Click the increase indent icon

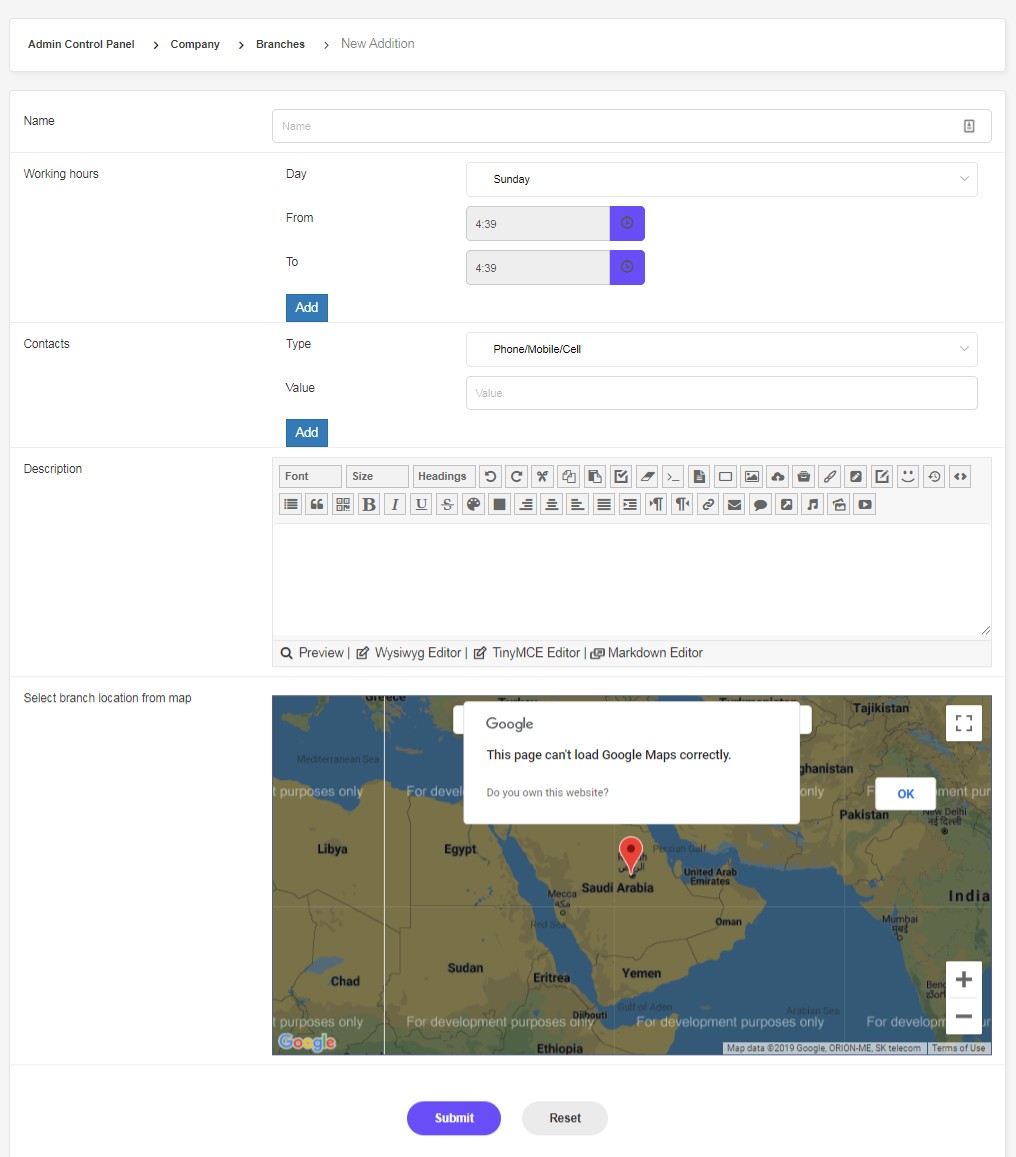[x=629, y=505]
